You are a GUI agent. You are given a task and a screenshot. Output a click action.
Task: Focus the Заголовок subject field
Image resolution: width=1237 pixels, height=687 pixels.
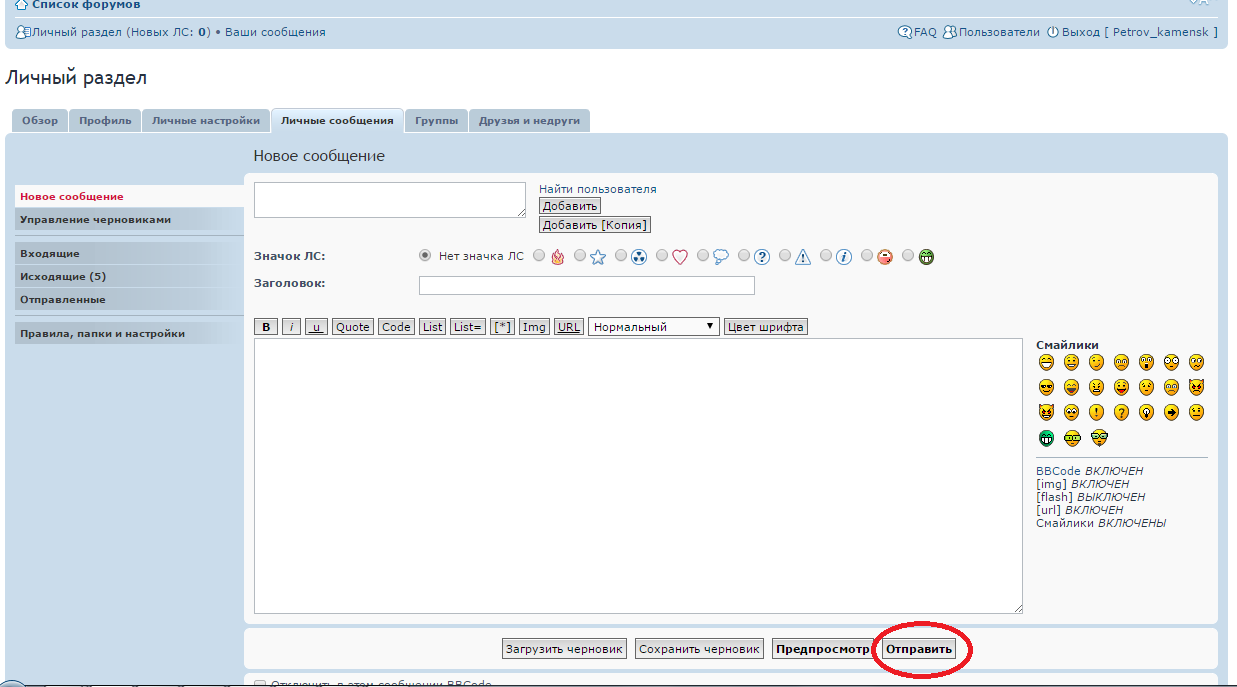587,286
